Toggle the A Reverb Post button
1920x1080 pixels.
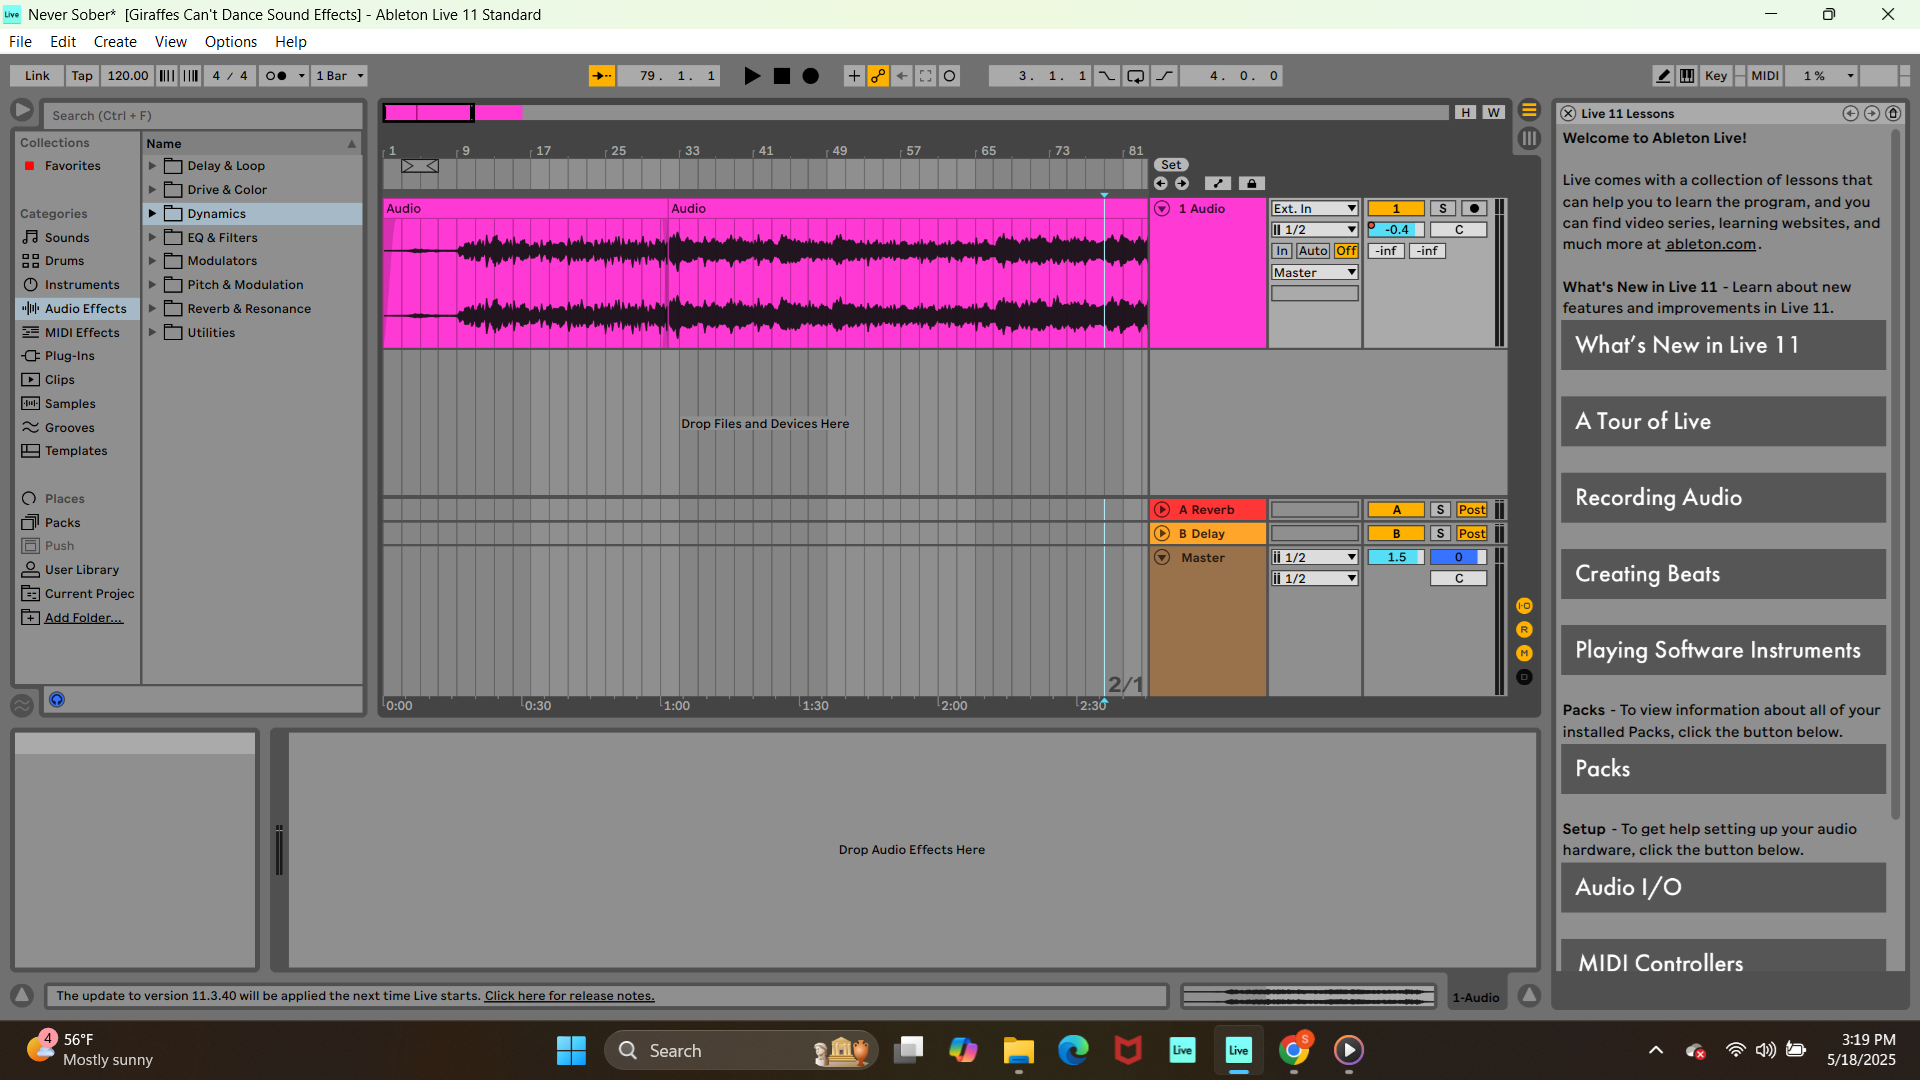1472,510
